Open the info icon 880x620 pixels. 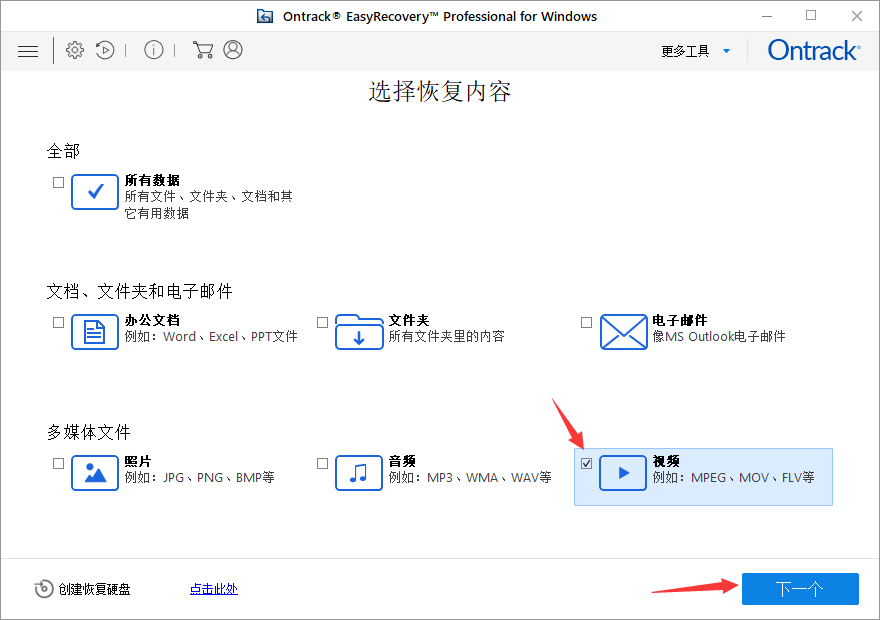point(154,50)
